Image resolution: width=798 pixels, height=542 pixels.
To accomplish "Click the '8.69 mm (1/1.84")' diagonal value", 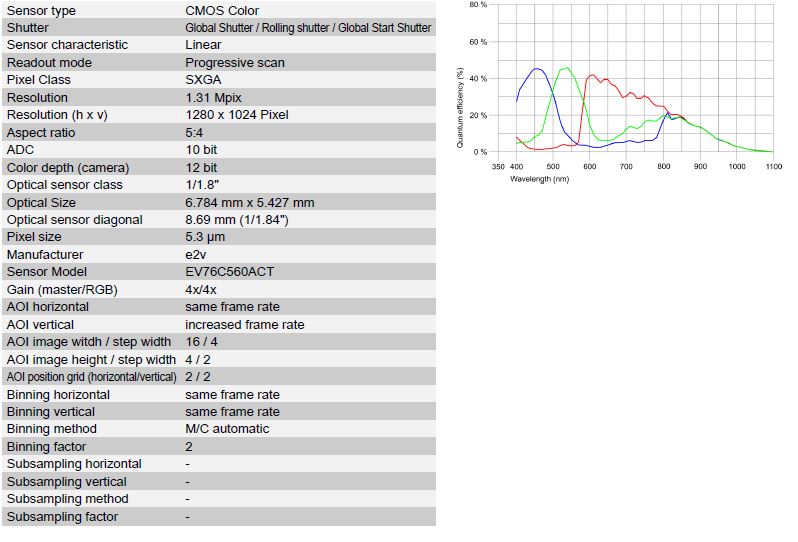I will [237, 220].
